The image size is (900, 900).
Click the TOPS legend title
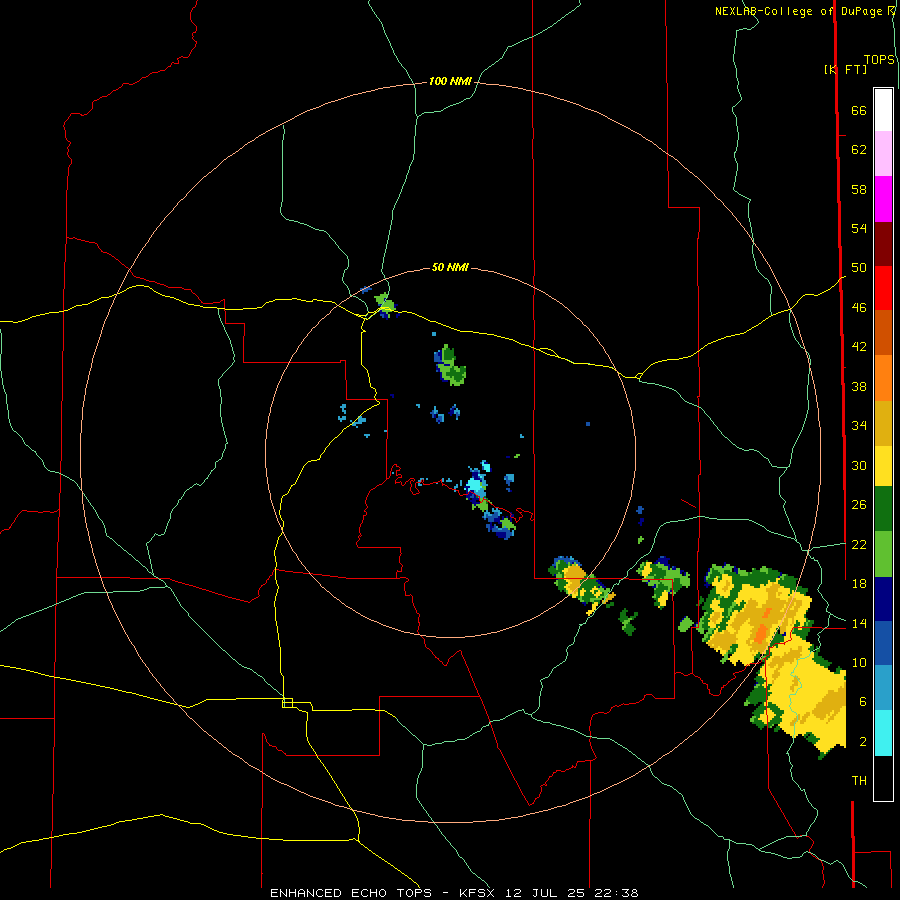[x=879, y=60]
